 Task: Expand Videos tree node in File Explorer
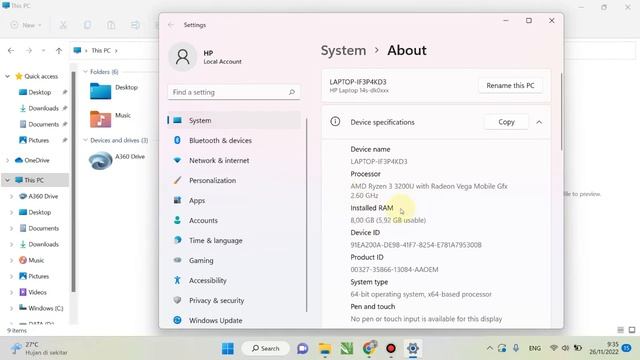coord(11,292)
